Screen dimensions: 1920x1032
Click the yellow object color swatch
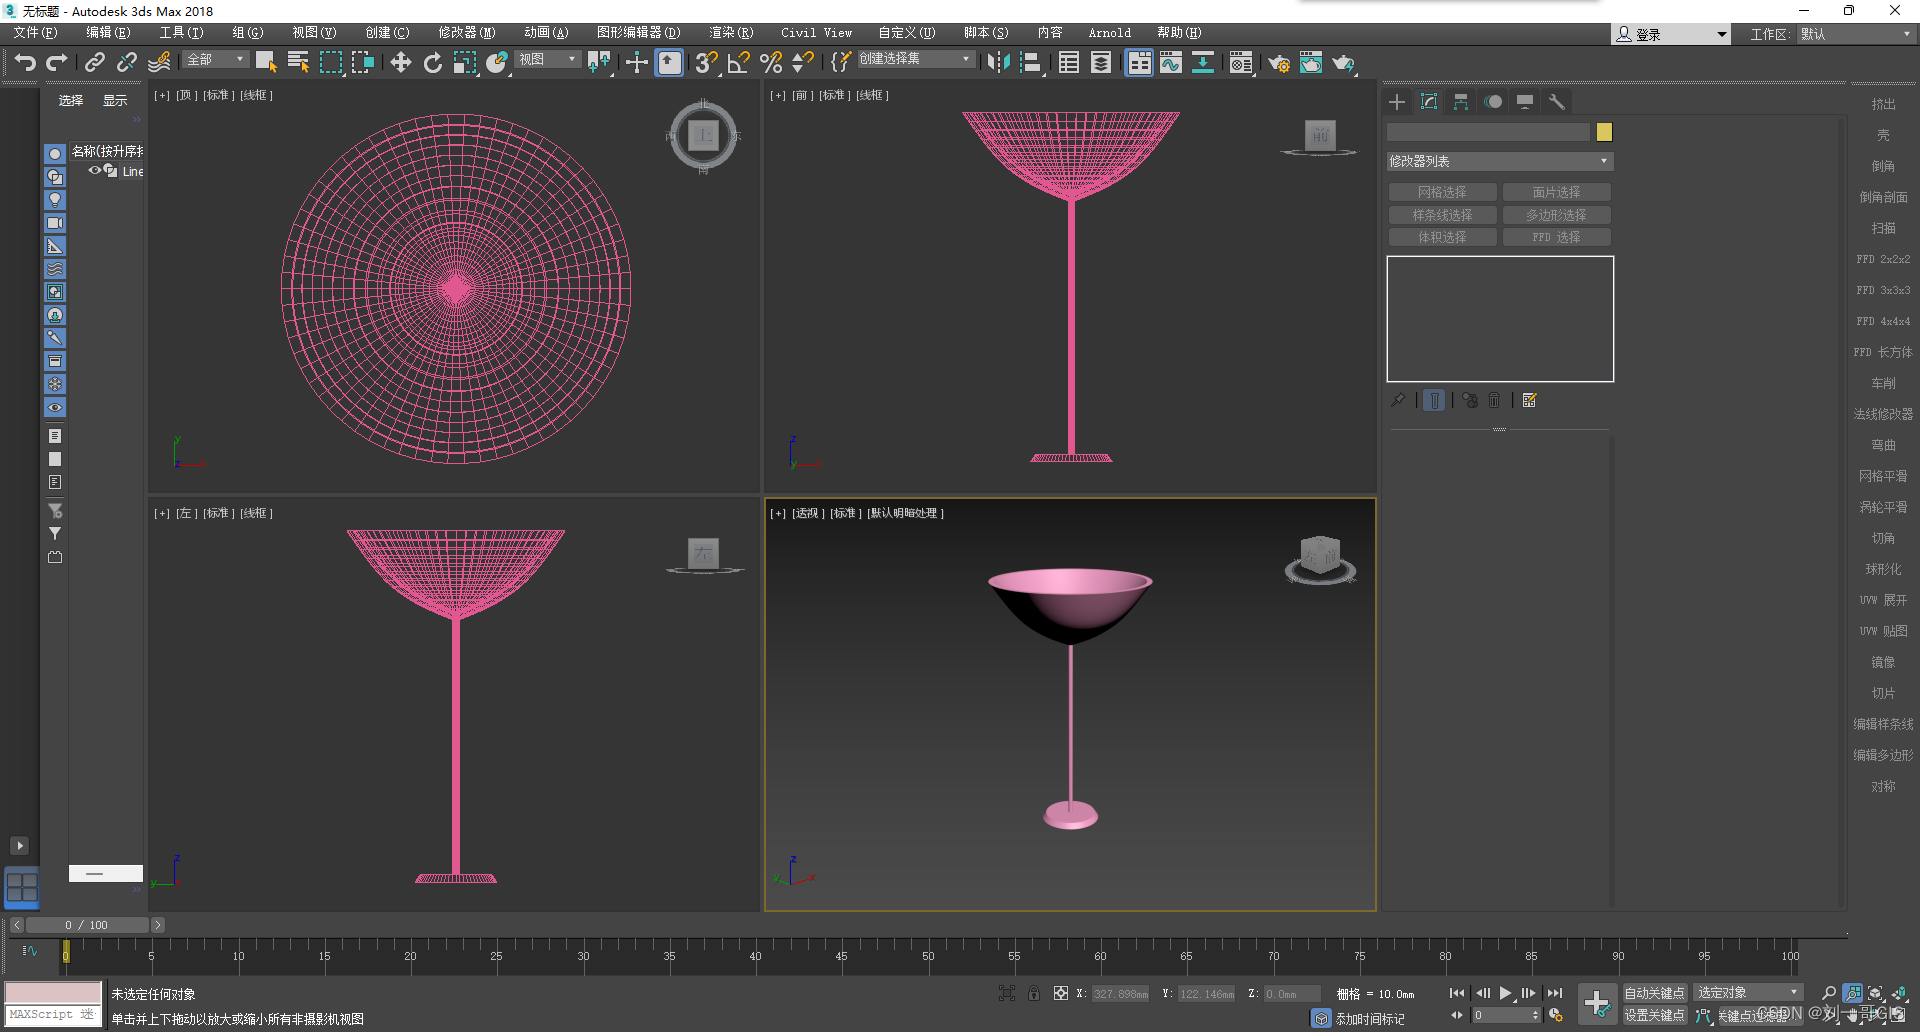point(1604,132)
